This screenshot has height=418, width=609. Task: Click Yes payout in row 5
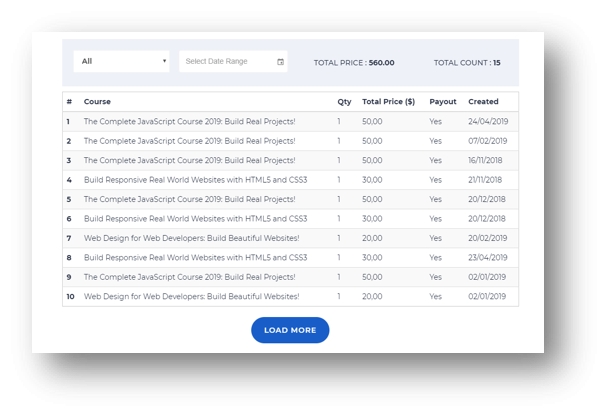pyautogui.click(x=435, y=199)
